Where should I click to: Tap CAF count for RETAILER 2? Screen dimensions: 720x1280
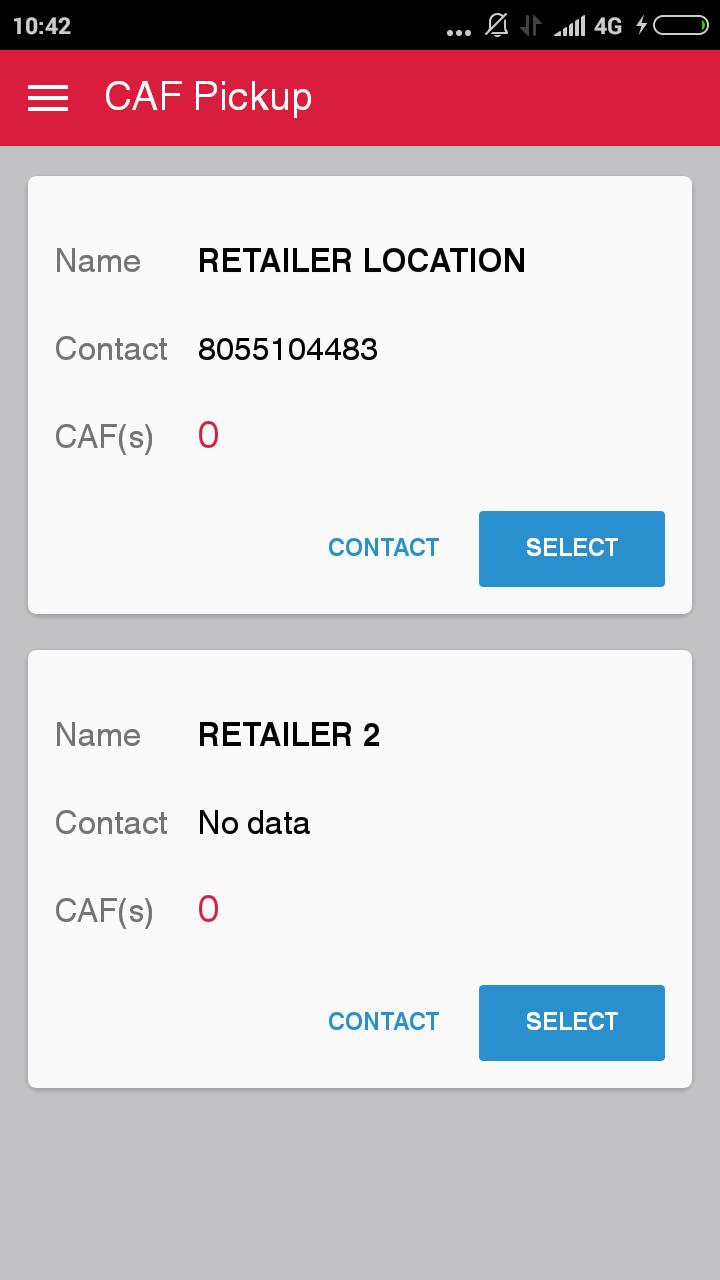[x=208, y=910]
